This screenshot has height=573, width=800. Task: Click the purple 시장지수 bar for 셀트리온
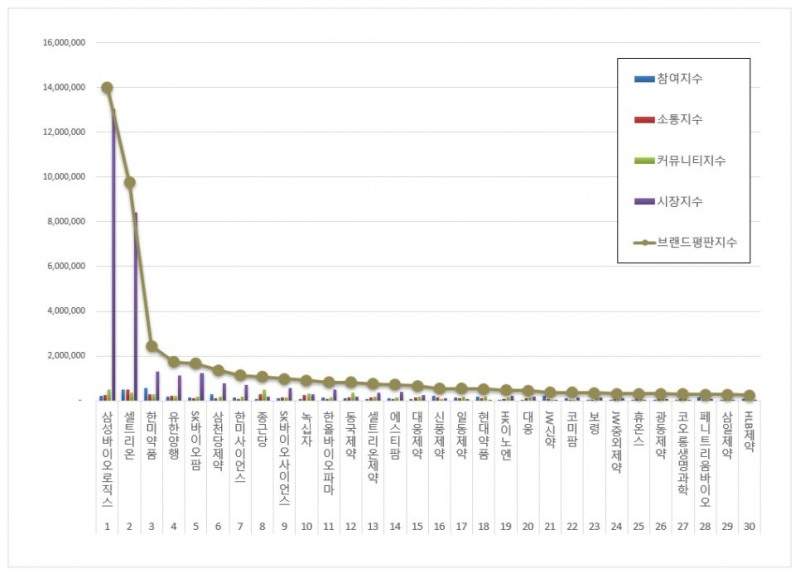pos(135,307)
